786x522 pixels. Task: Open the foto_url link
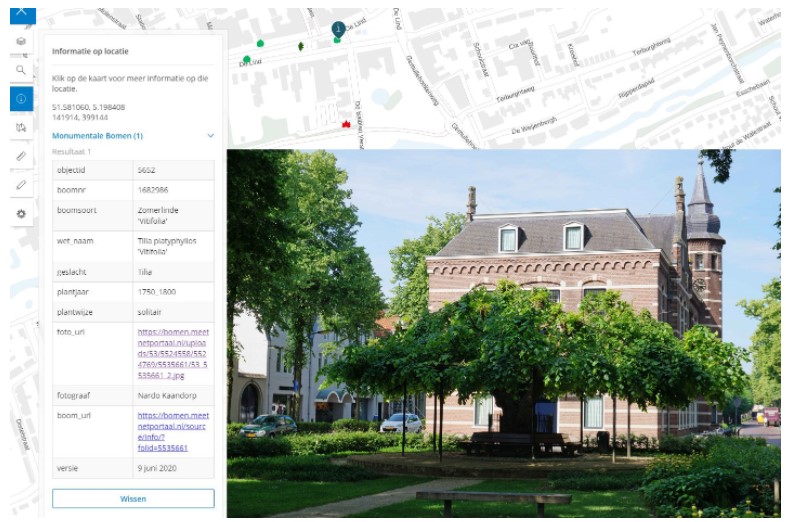point(172,354)
